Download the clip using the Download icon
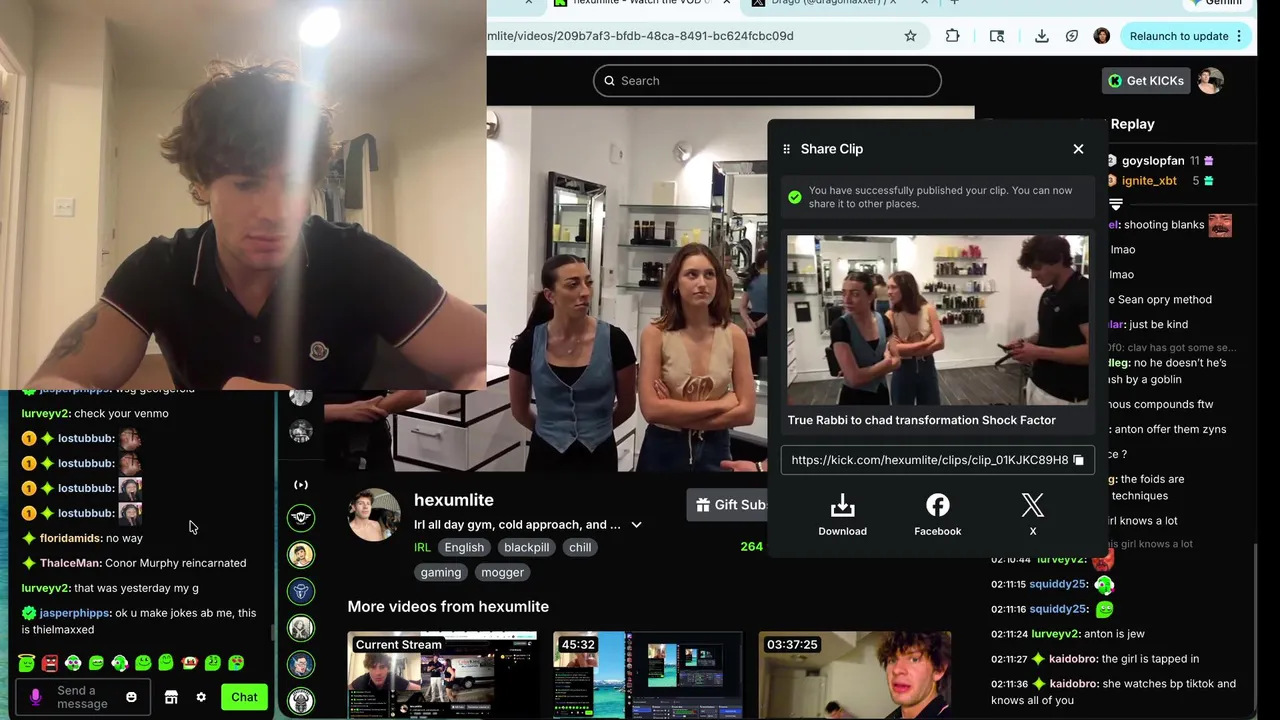Viewport: 1280px width, 720px height. pos(842,515)
